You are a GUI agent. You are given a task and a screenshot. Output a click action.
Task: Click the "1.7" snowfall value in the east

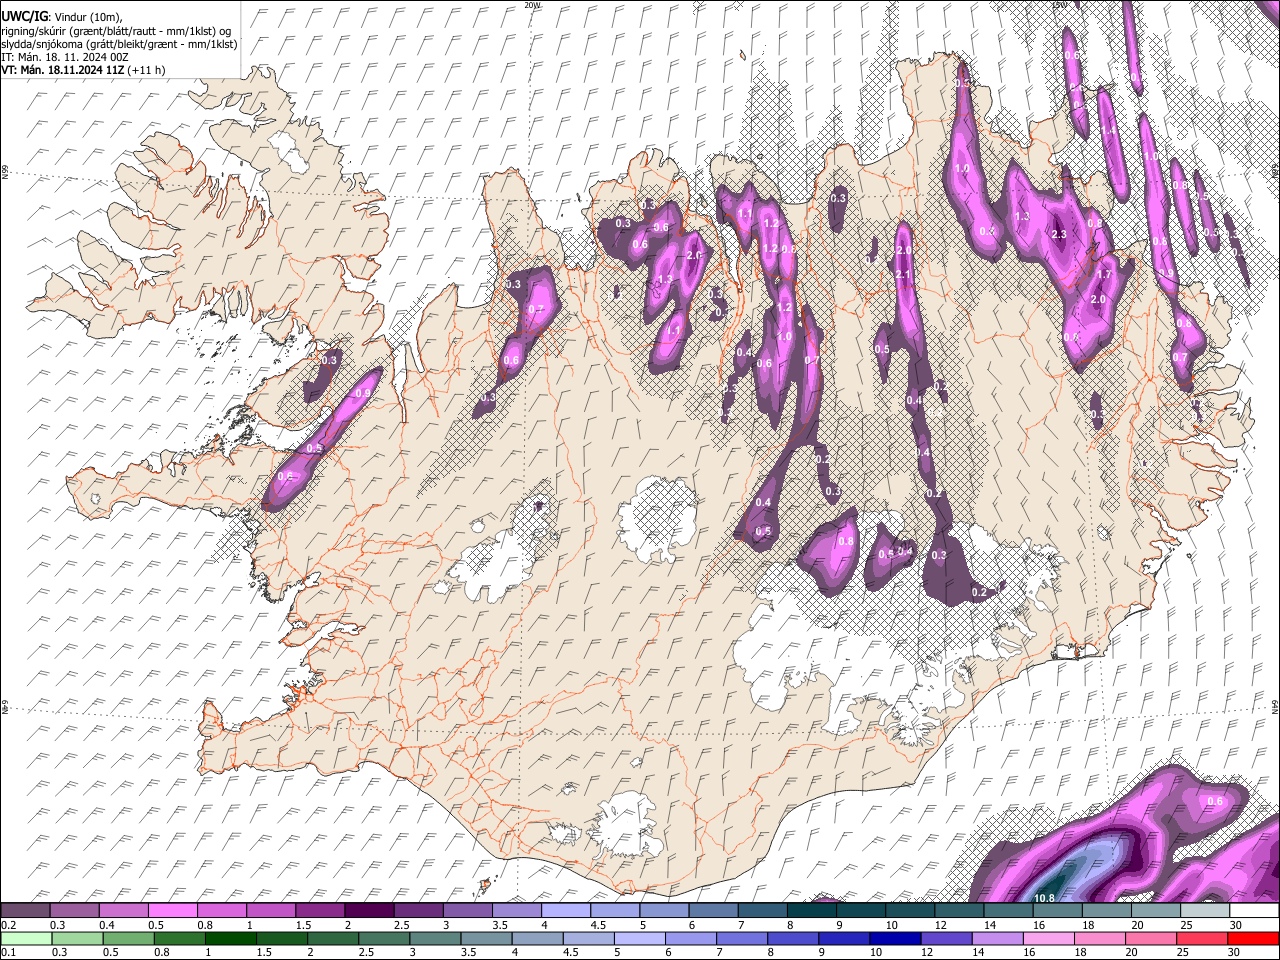[x=1105, y=274]
